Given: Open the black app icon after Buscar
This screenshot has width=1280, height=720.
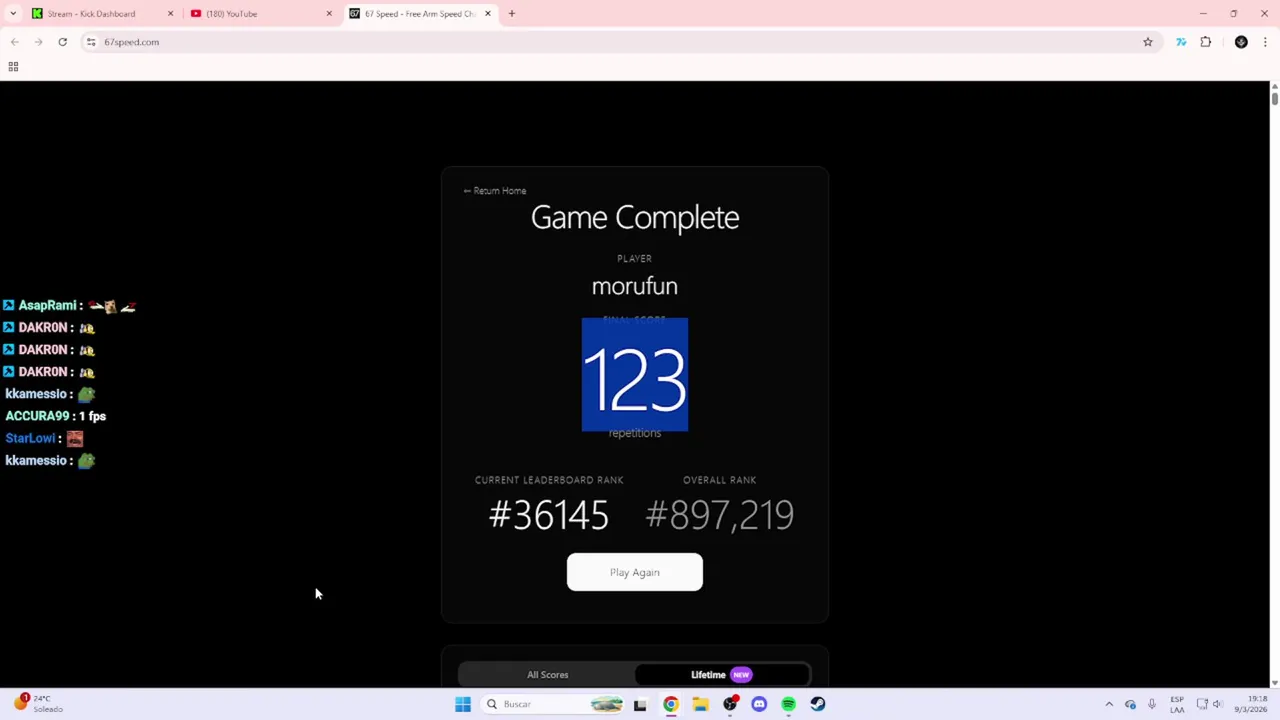Looking at the screenshot, I should coord(640,704).
